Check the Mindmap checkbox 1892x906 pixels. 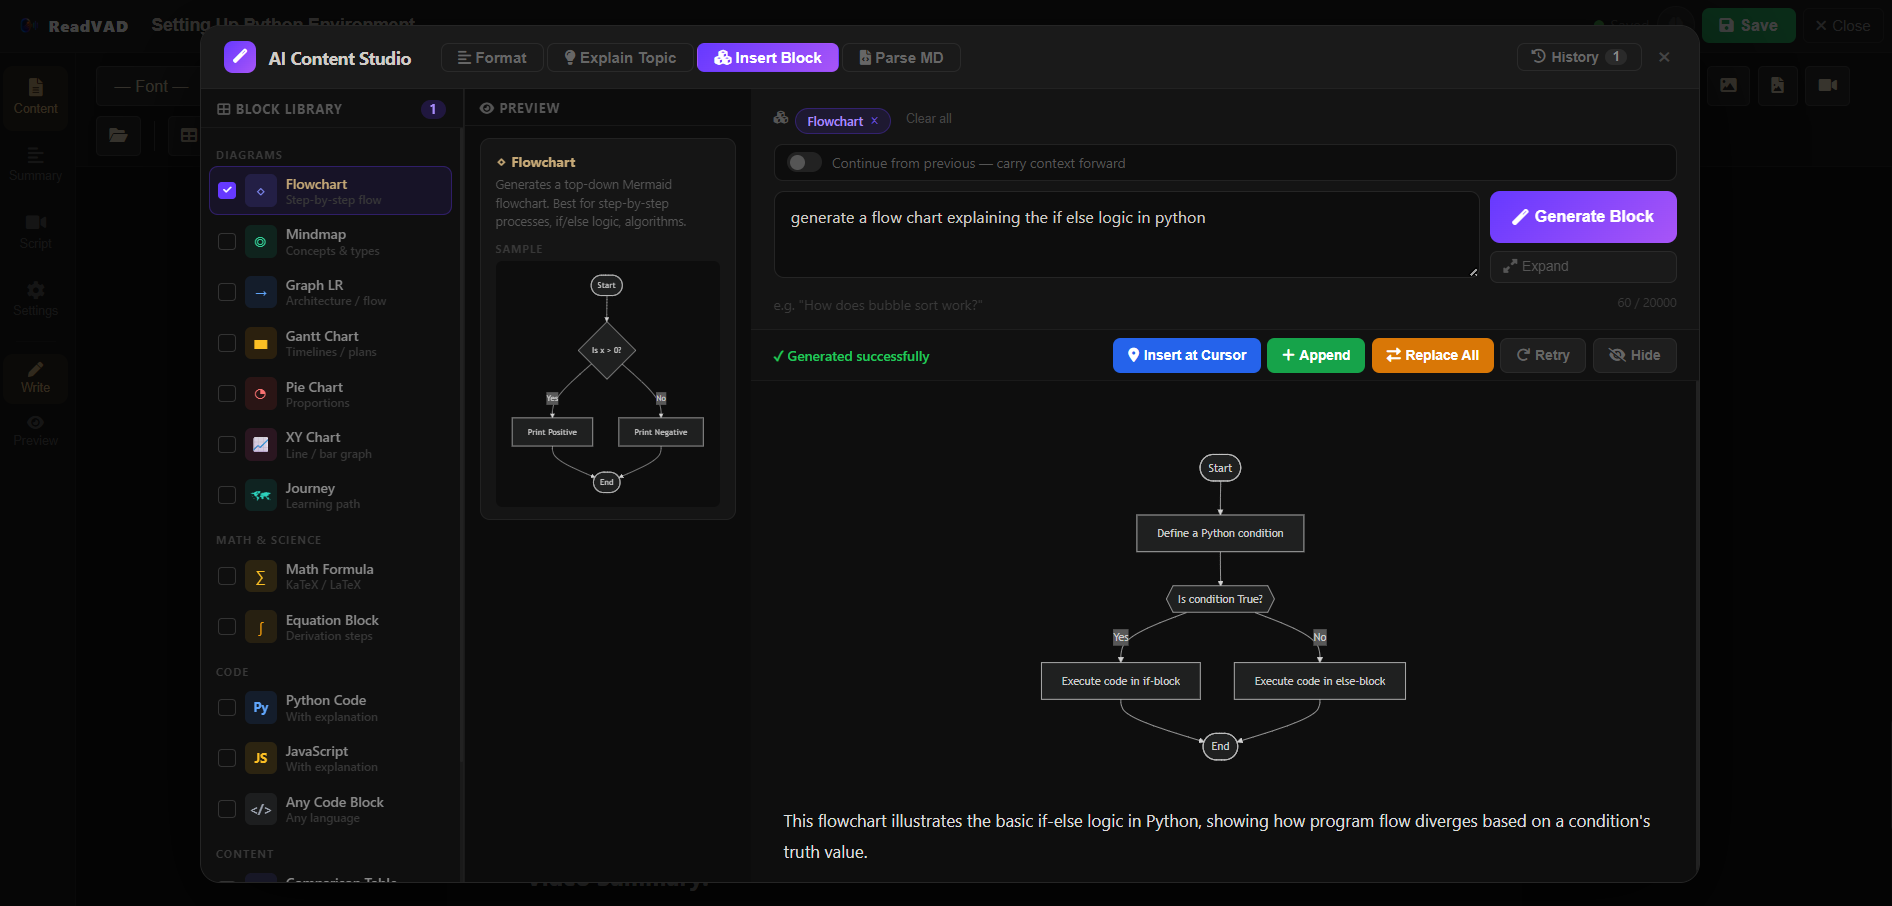227,241
